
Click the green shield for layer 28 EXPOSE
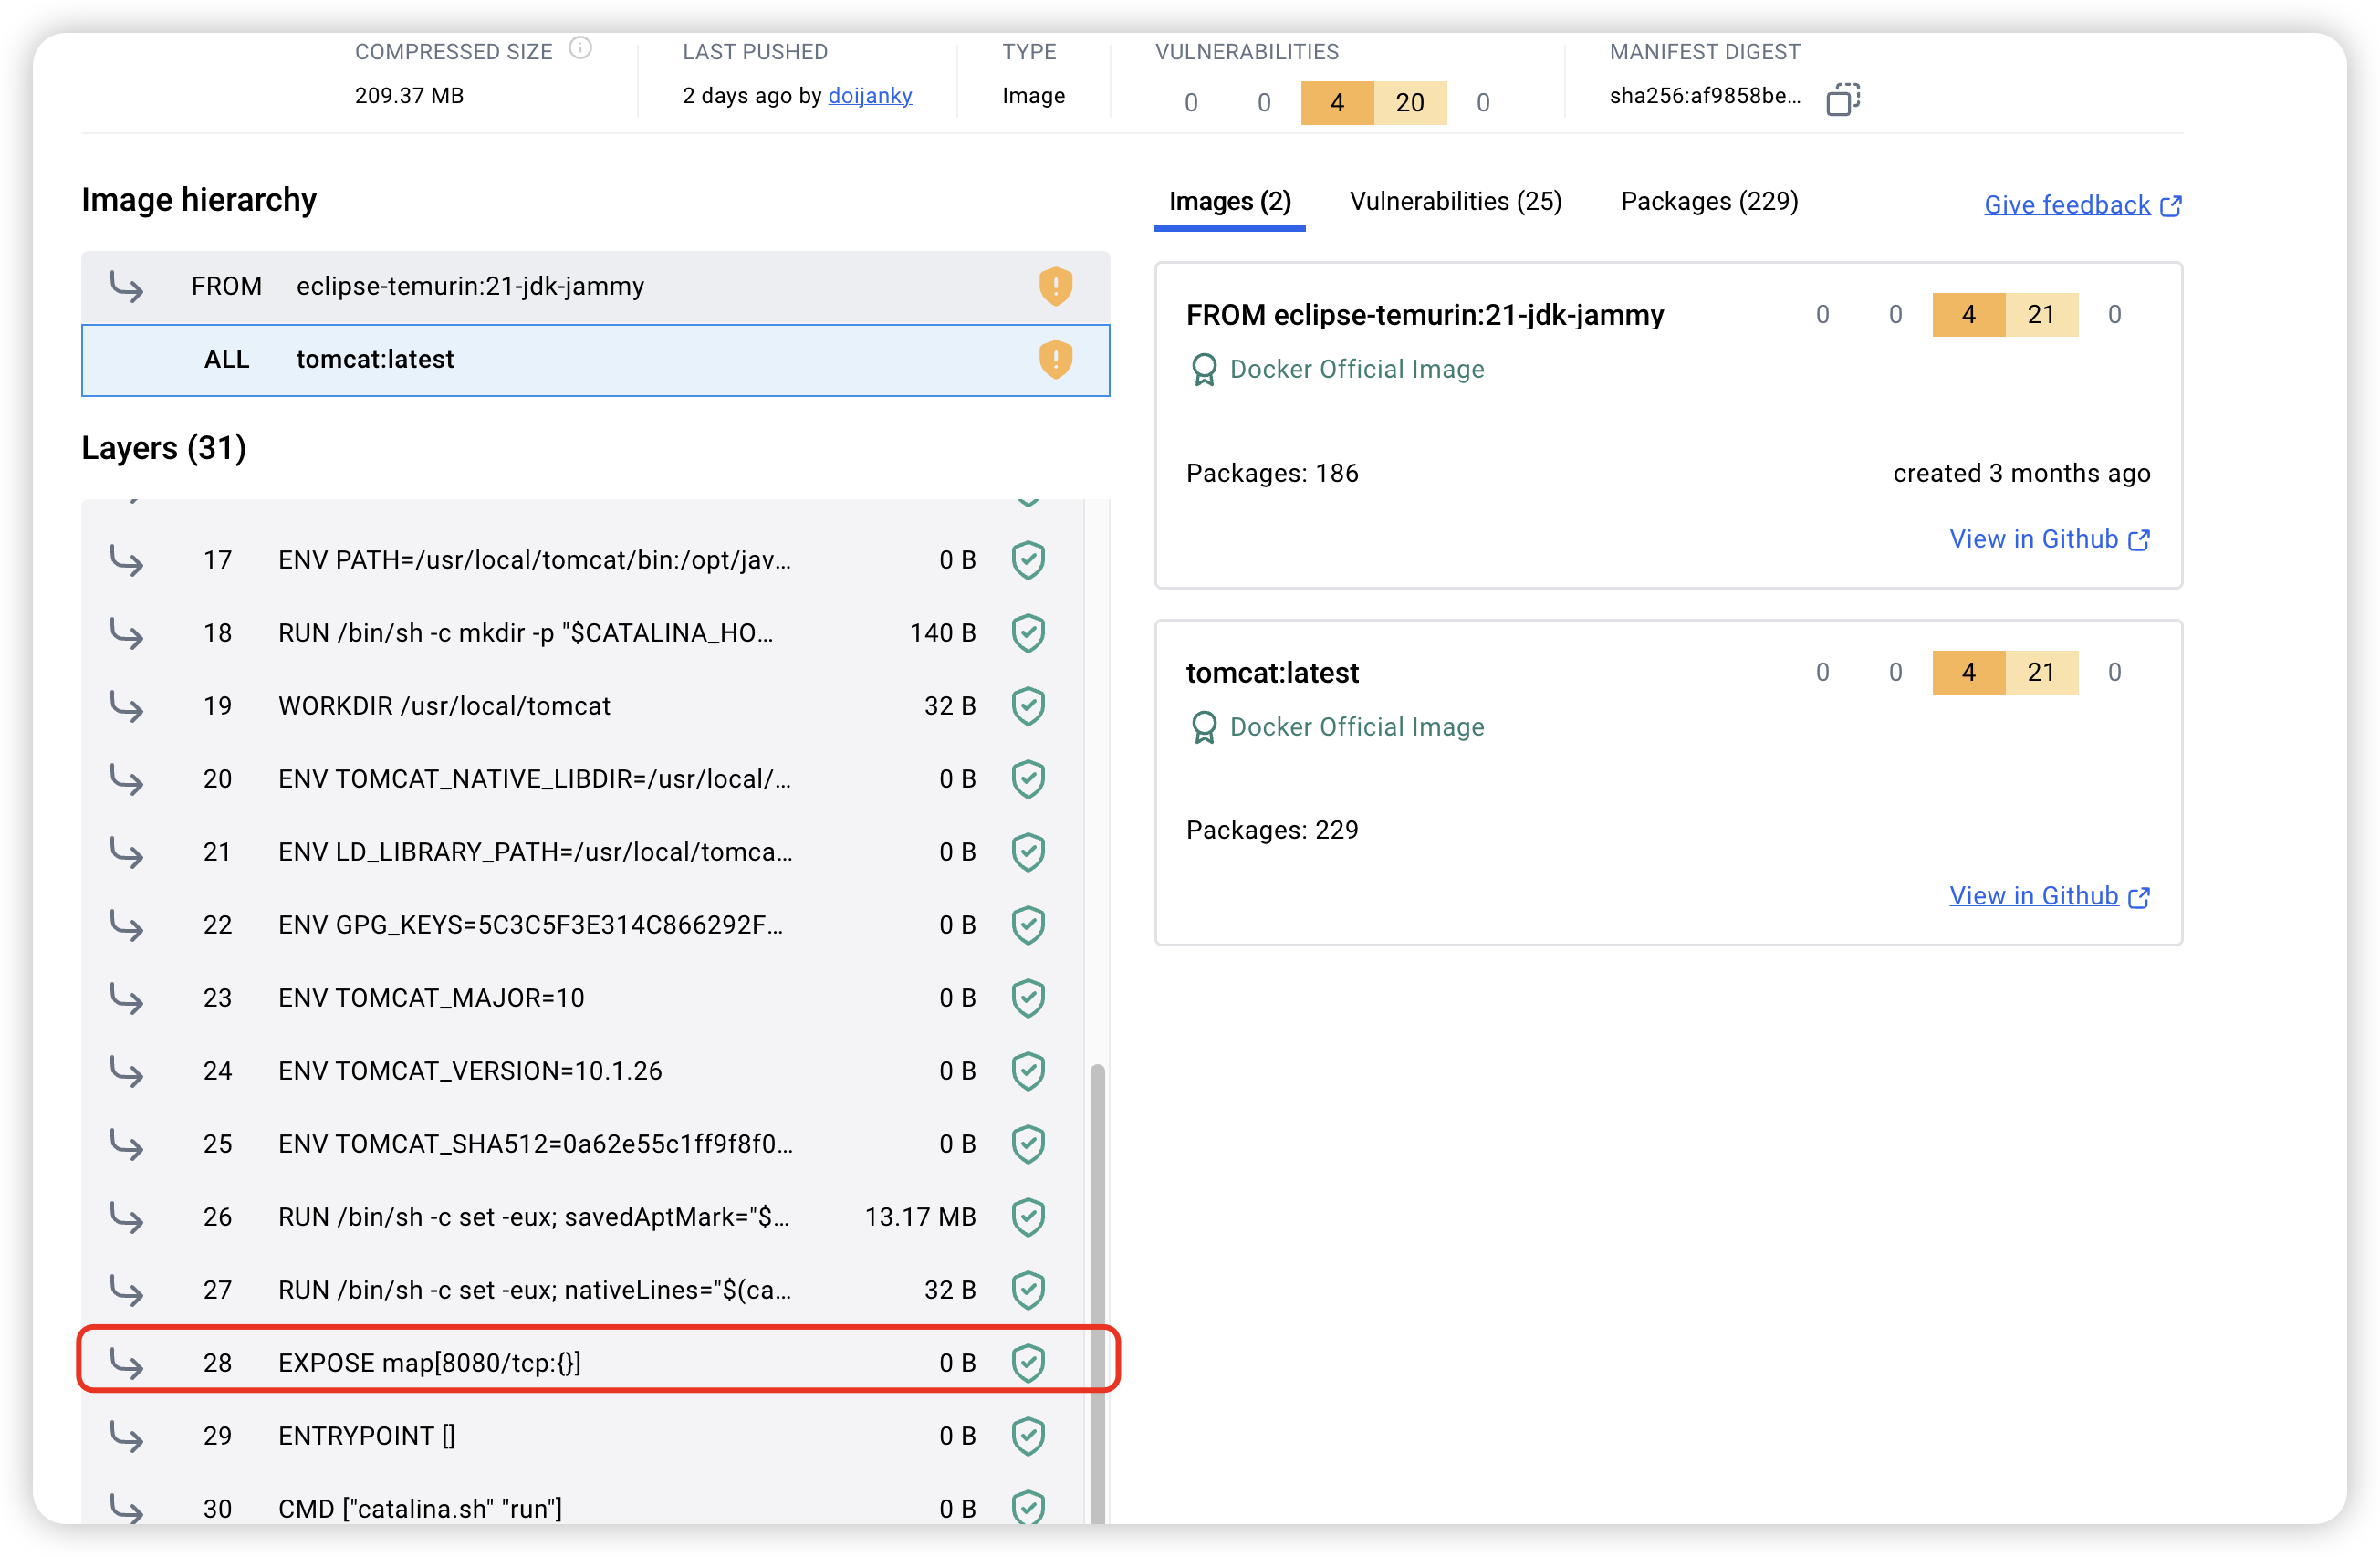click(1027, 1362)
